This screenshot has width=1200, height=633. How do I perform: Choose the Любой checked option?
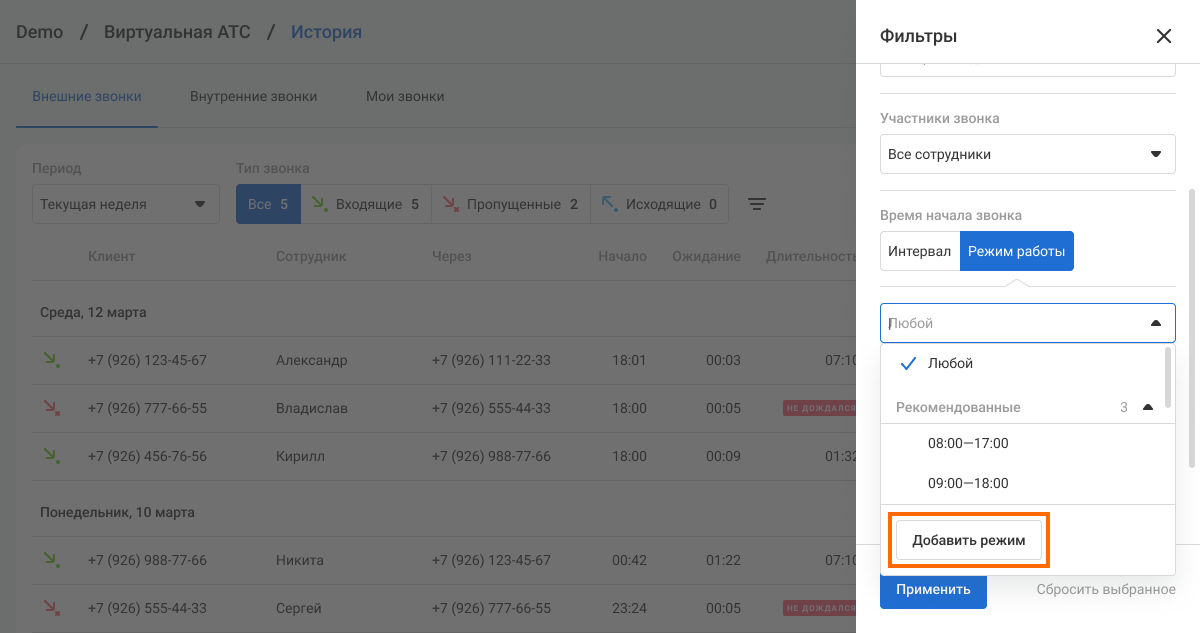pos(950,363)
